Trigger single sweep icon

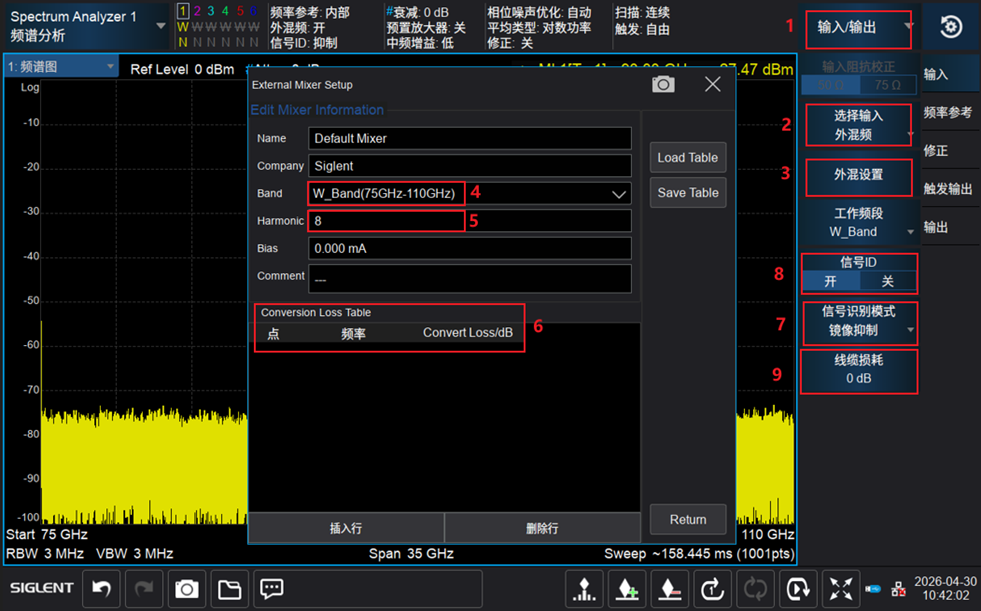point(712,588)
